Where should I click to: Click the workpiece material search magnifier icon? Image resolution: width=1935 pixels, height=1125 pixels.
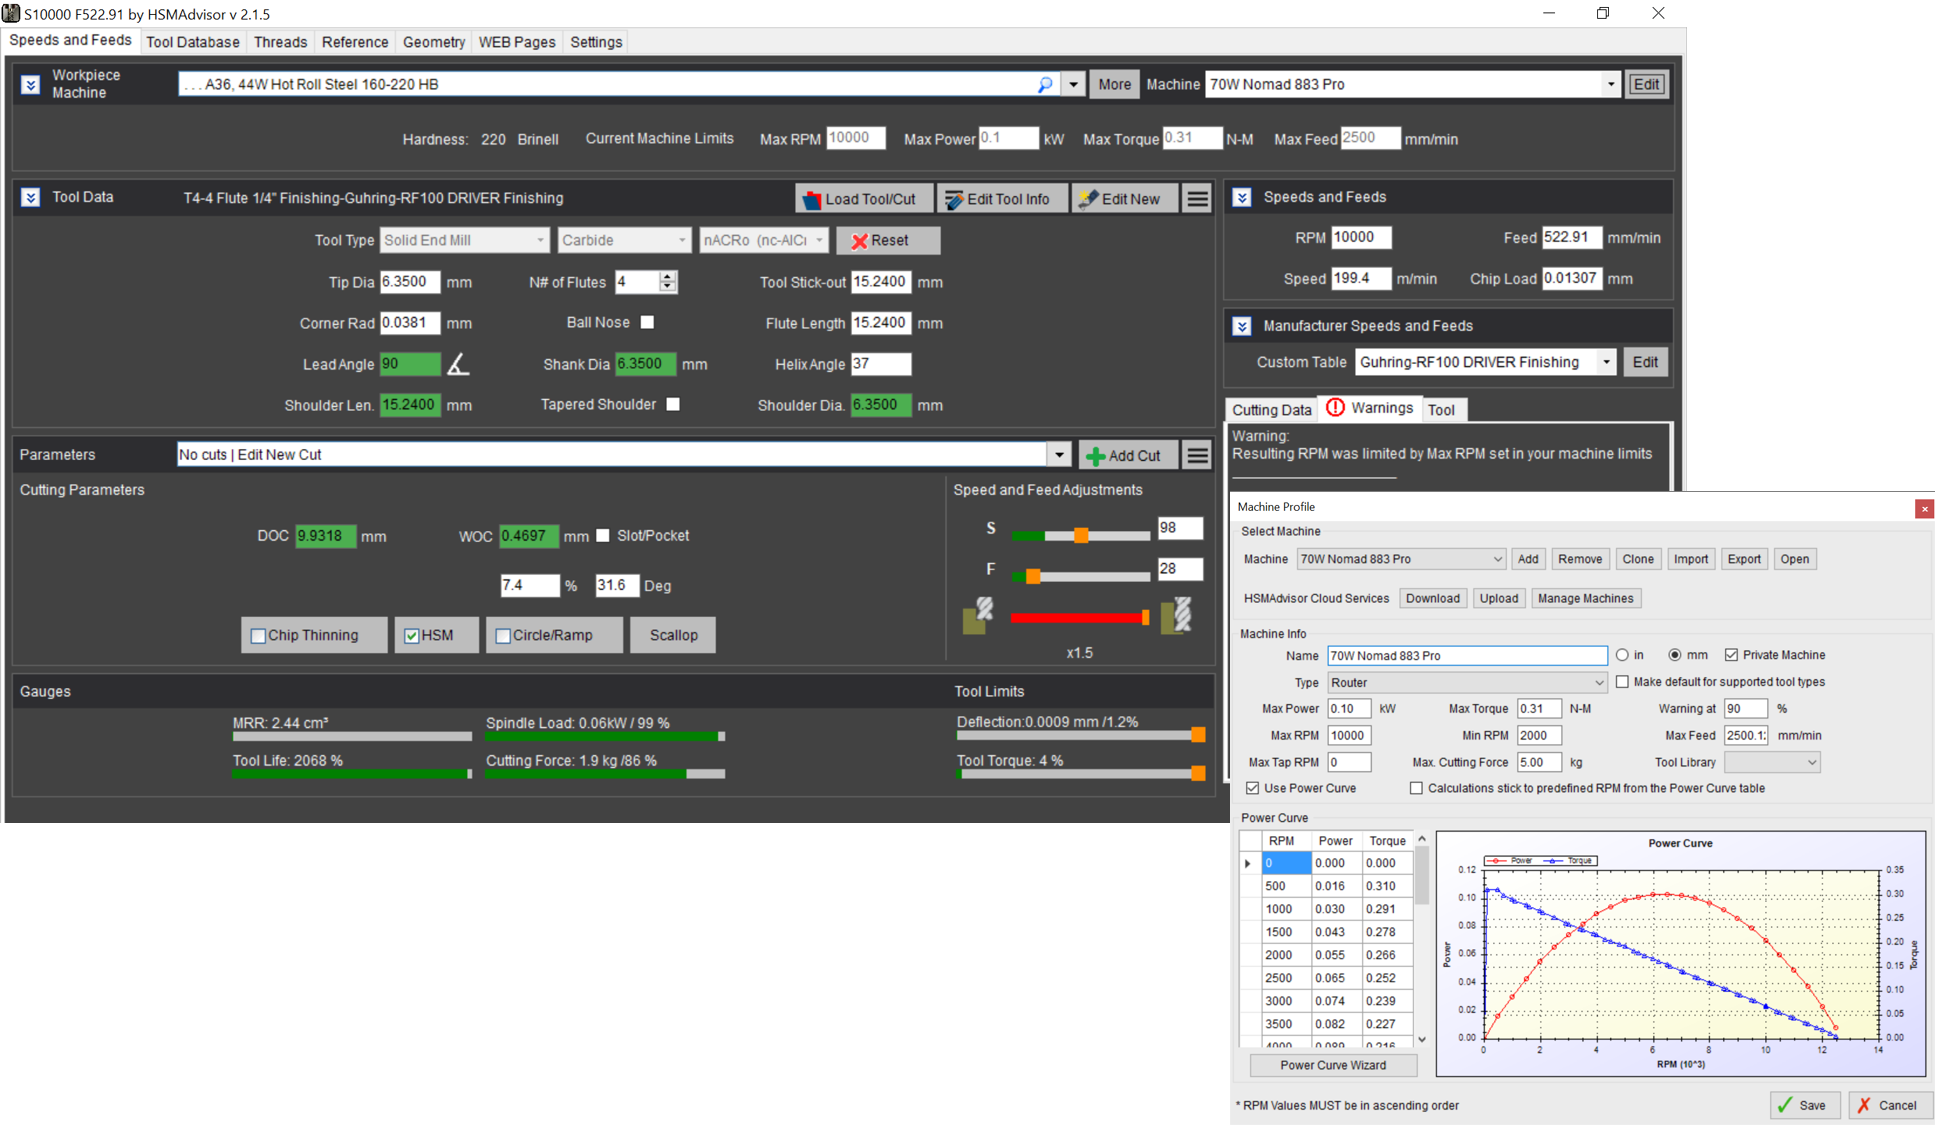click(1045, 85)
